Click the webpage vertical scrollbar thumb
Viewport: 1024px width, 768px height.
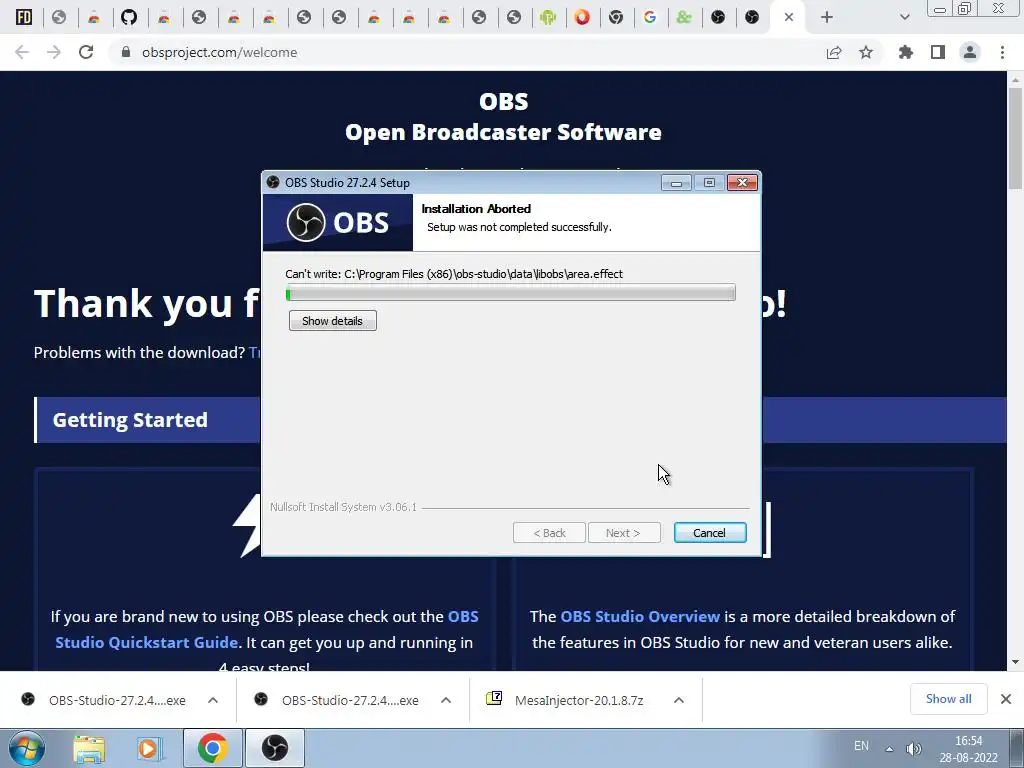(1015, 137)
